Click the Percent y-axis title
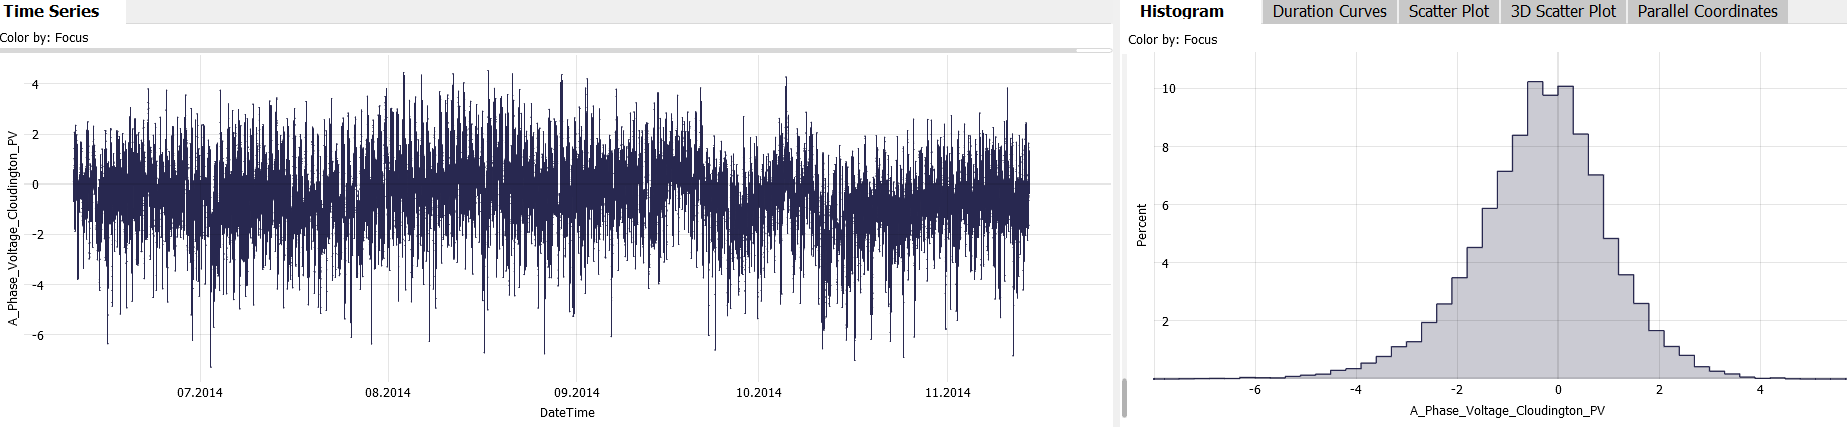 [1142, 225]
